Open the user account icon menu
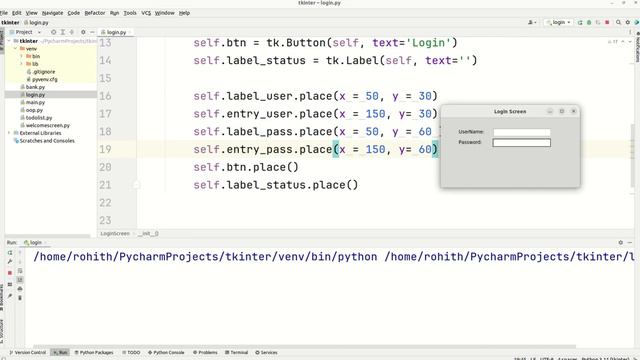This screenshot has width=640, height=360. 532,22
